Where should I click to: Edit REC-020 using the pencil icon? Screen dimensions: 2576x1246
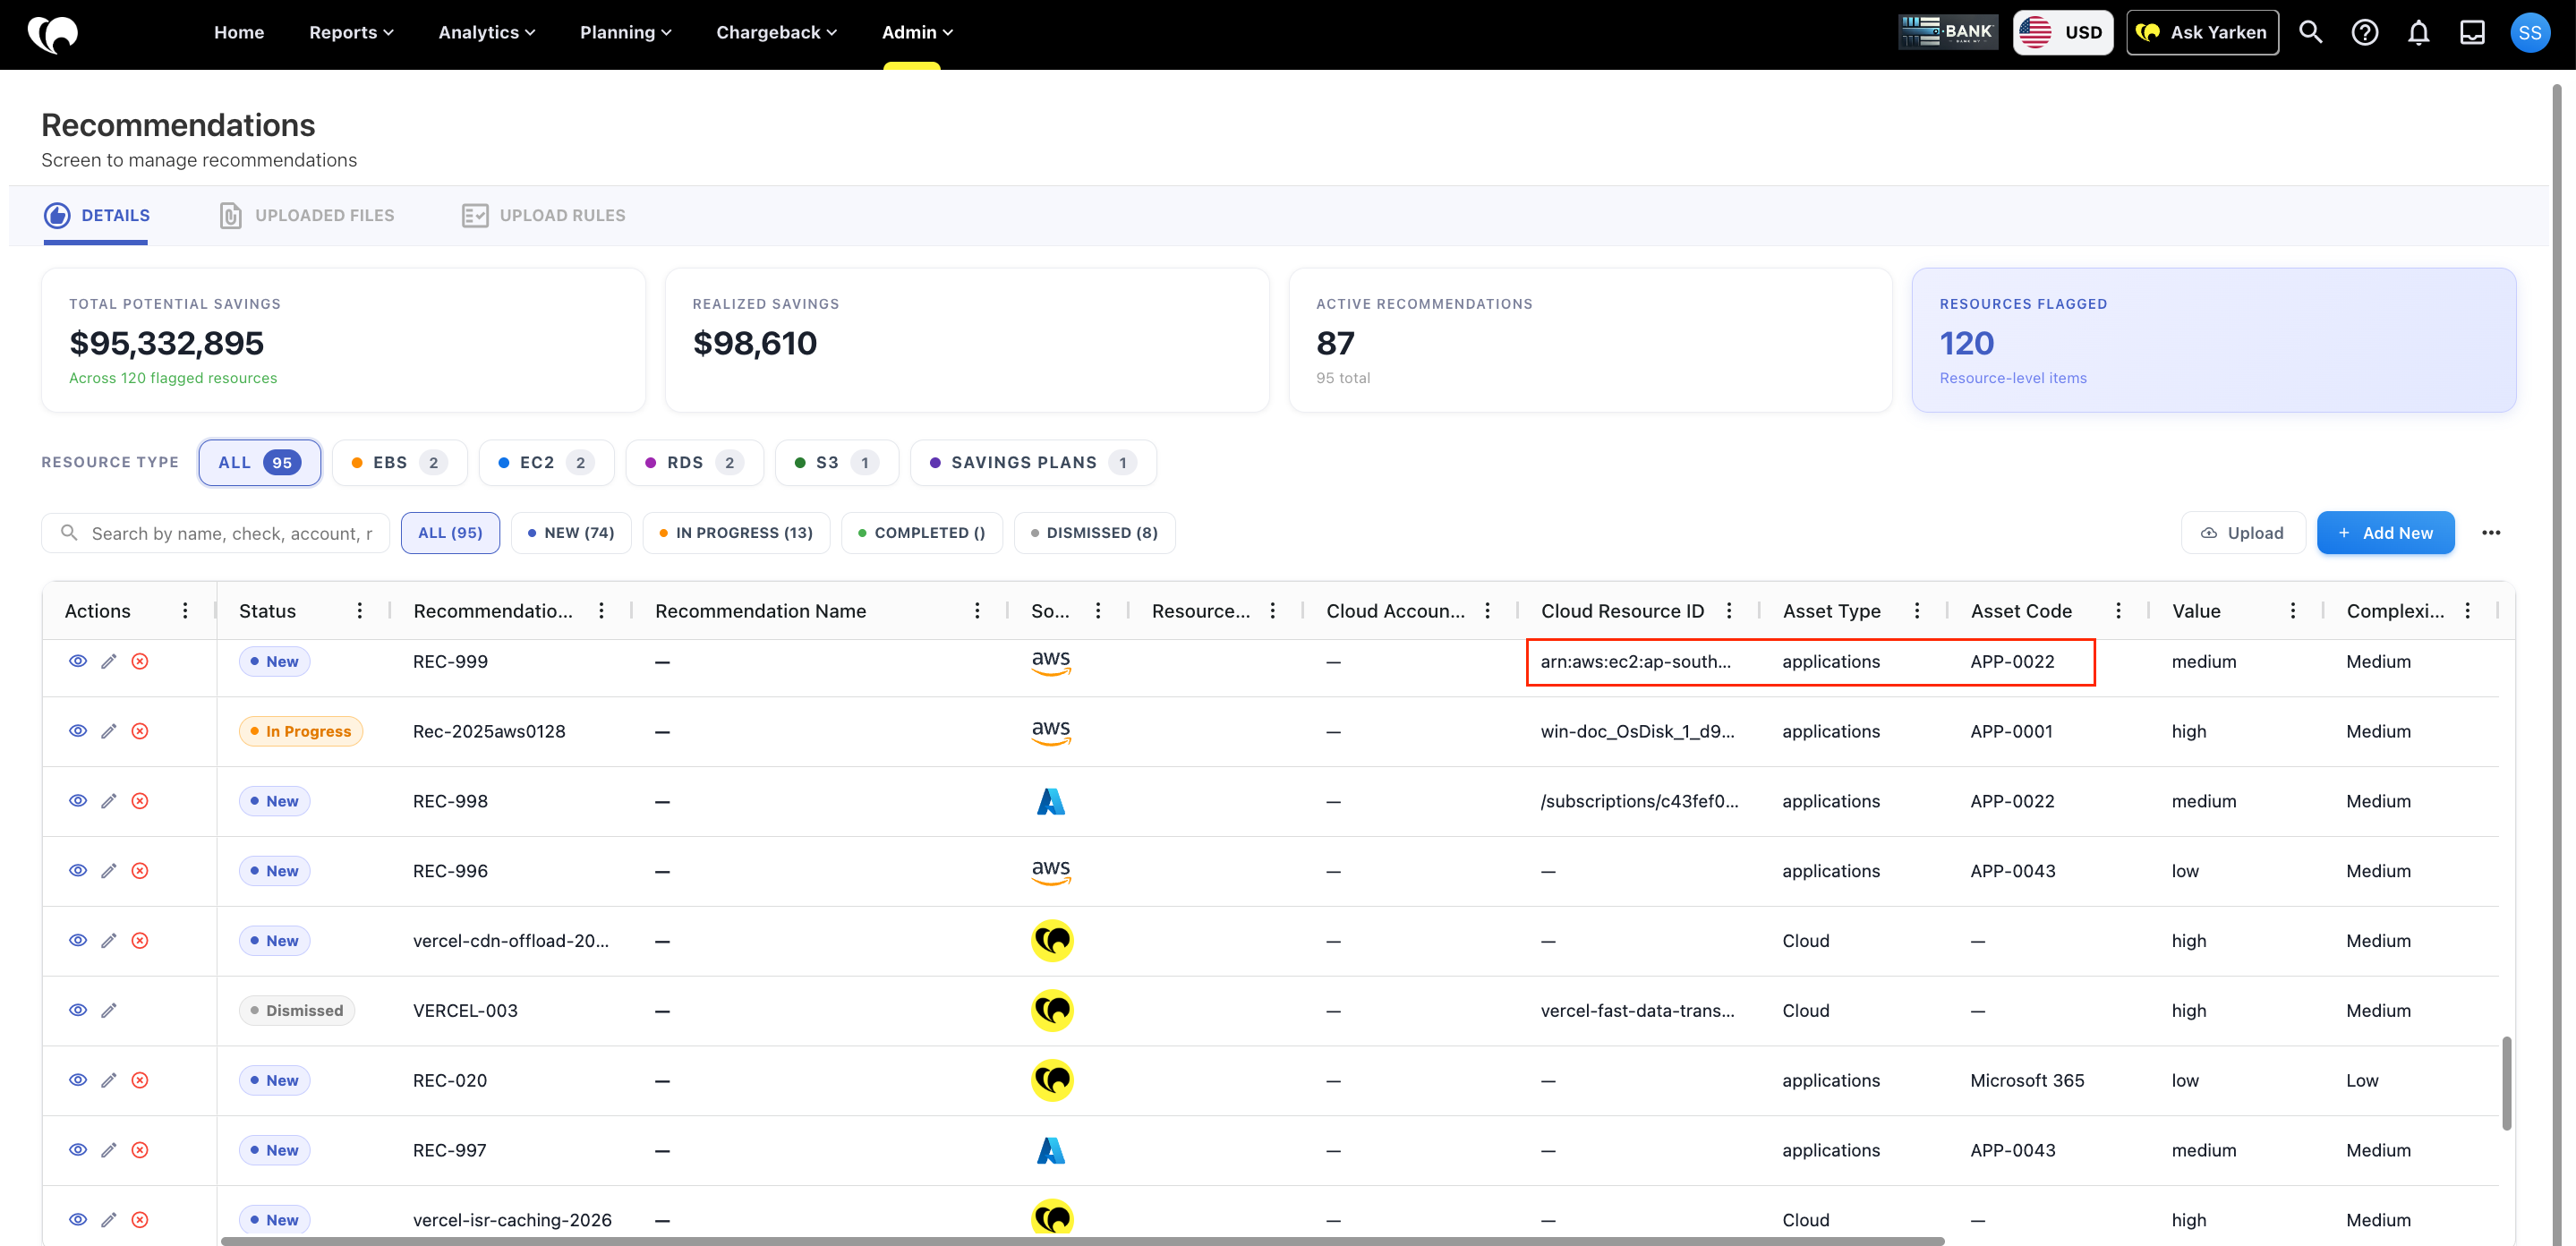coord(109,1081)
